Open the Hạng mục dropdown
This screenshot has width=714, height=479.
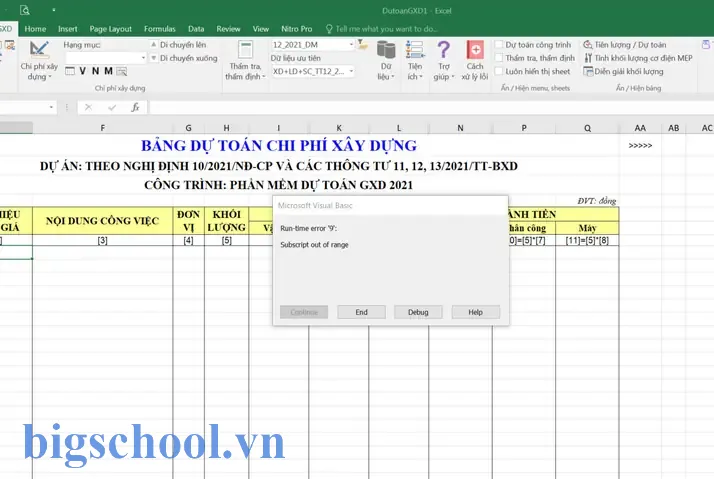[143, 58]
